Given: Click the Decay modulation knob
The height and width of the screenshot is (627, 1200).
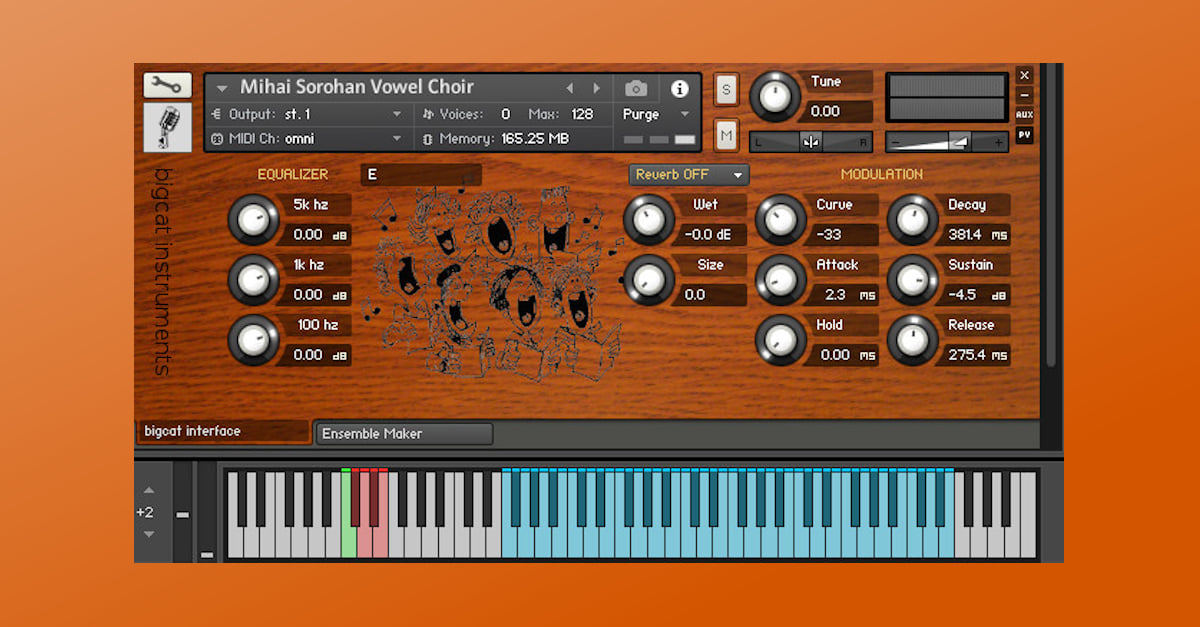Looking at the screenshot, I should click(912, 220).
